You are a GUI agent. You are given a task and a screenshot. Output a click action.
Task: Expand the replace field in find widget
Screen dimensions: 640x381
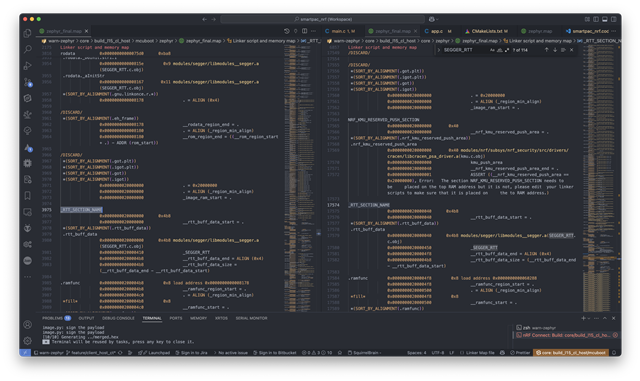point(439,50)
